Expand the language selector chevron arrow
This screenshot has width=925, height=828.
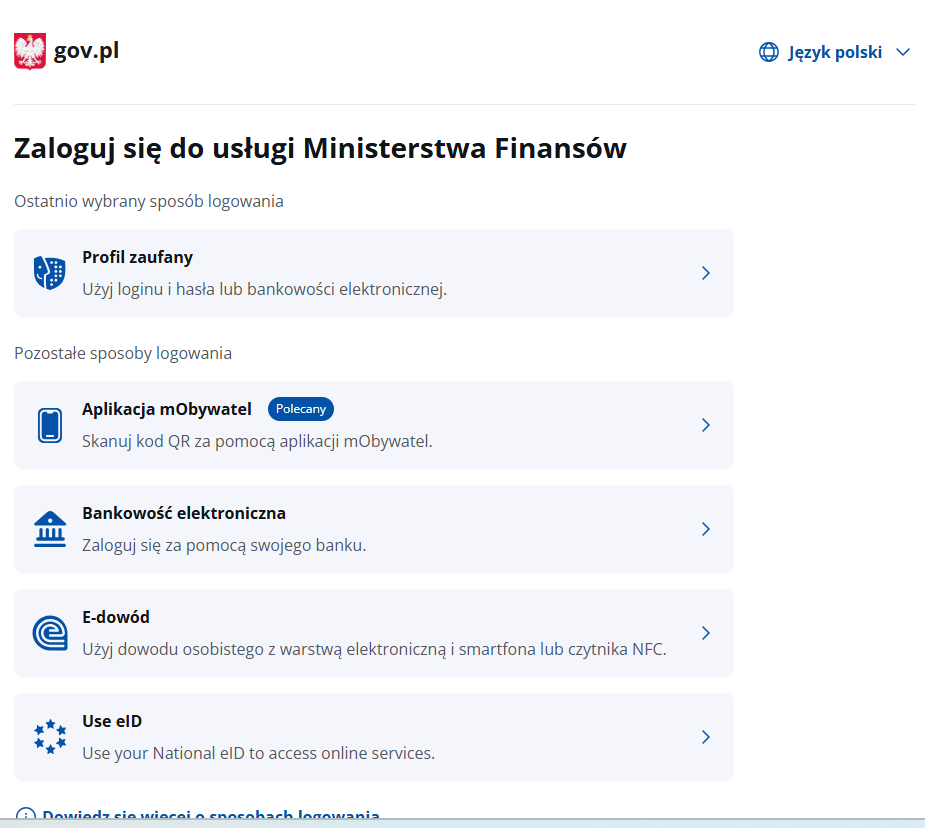[x=903, y=52]
